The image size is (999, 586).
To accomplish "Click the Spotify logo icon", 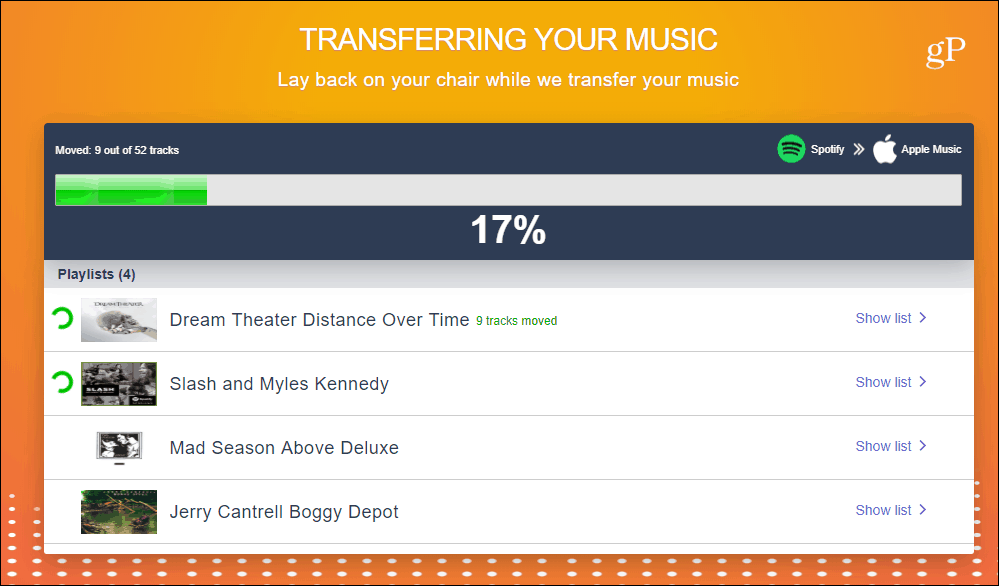I will coord(791,149).
